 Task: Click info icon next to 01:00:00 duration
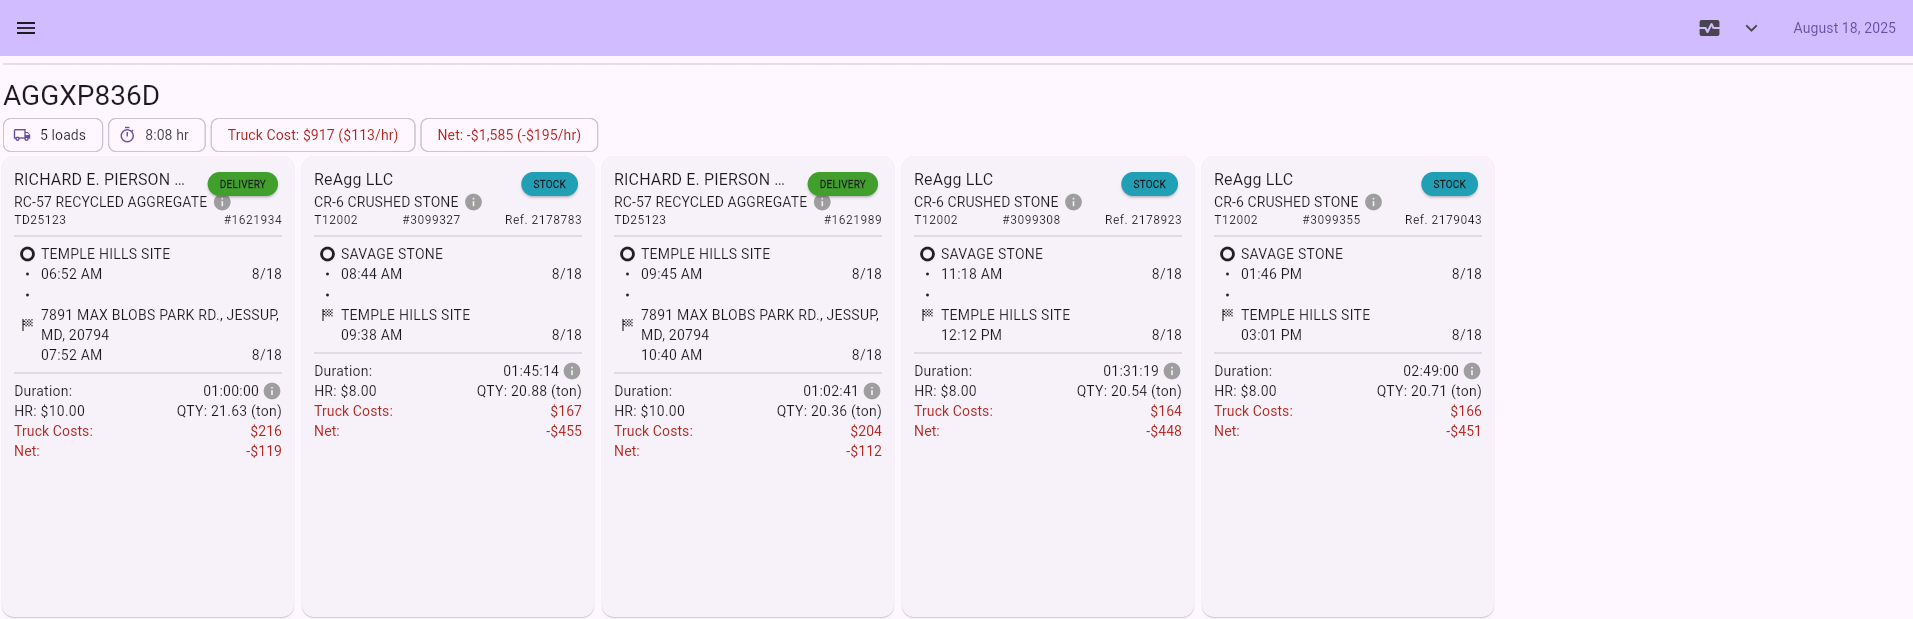click(x=272, y=391)
